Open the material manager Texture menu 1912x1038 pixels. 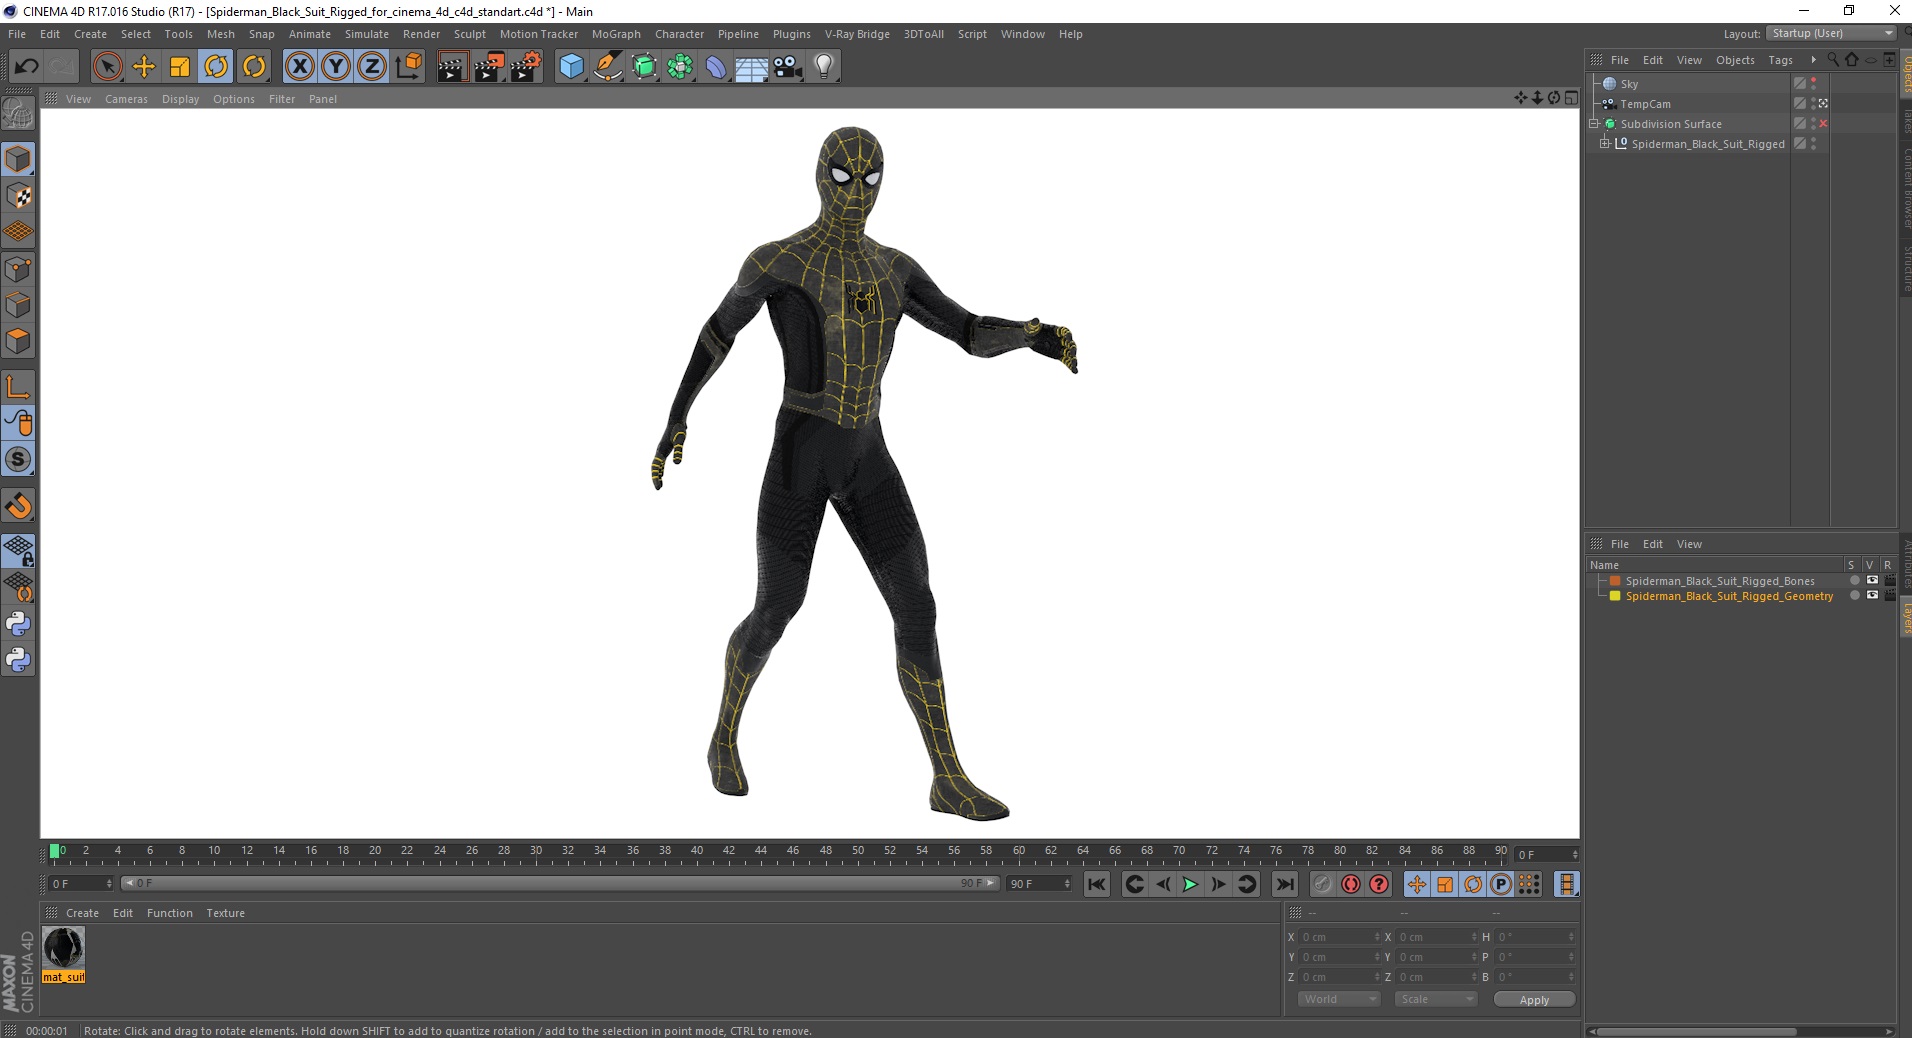225,913
